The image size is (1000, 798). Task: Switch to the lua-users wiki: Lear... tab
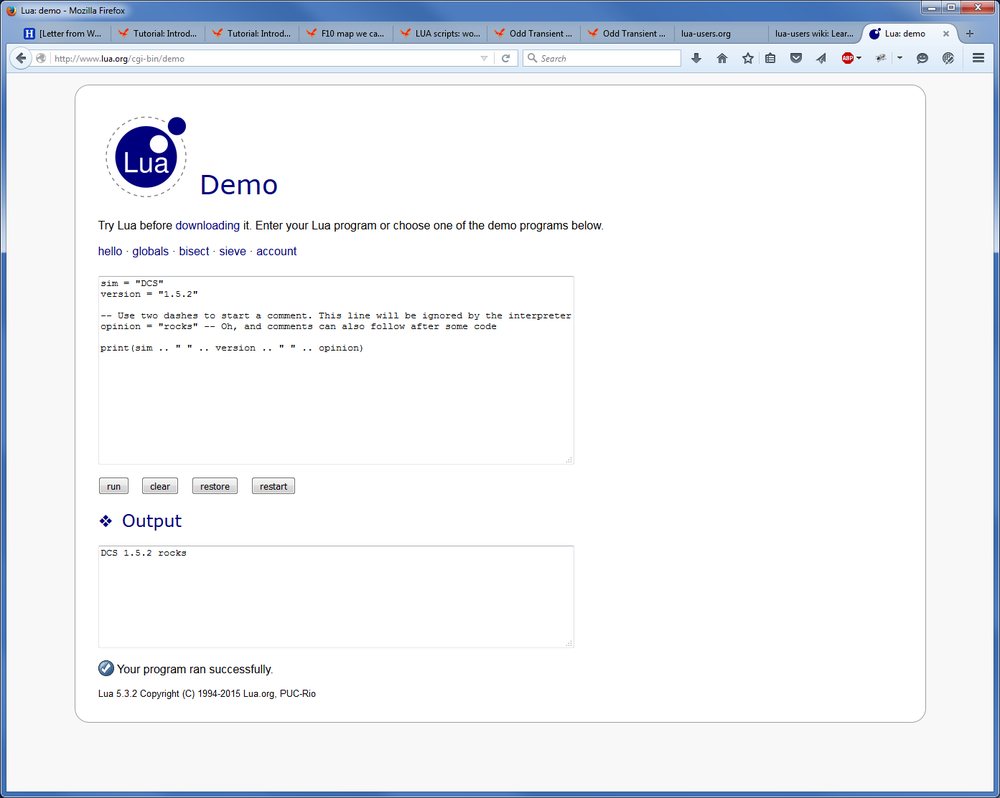(x=814, y=33)
